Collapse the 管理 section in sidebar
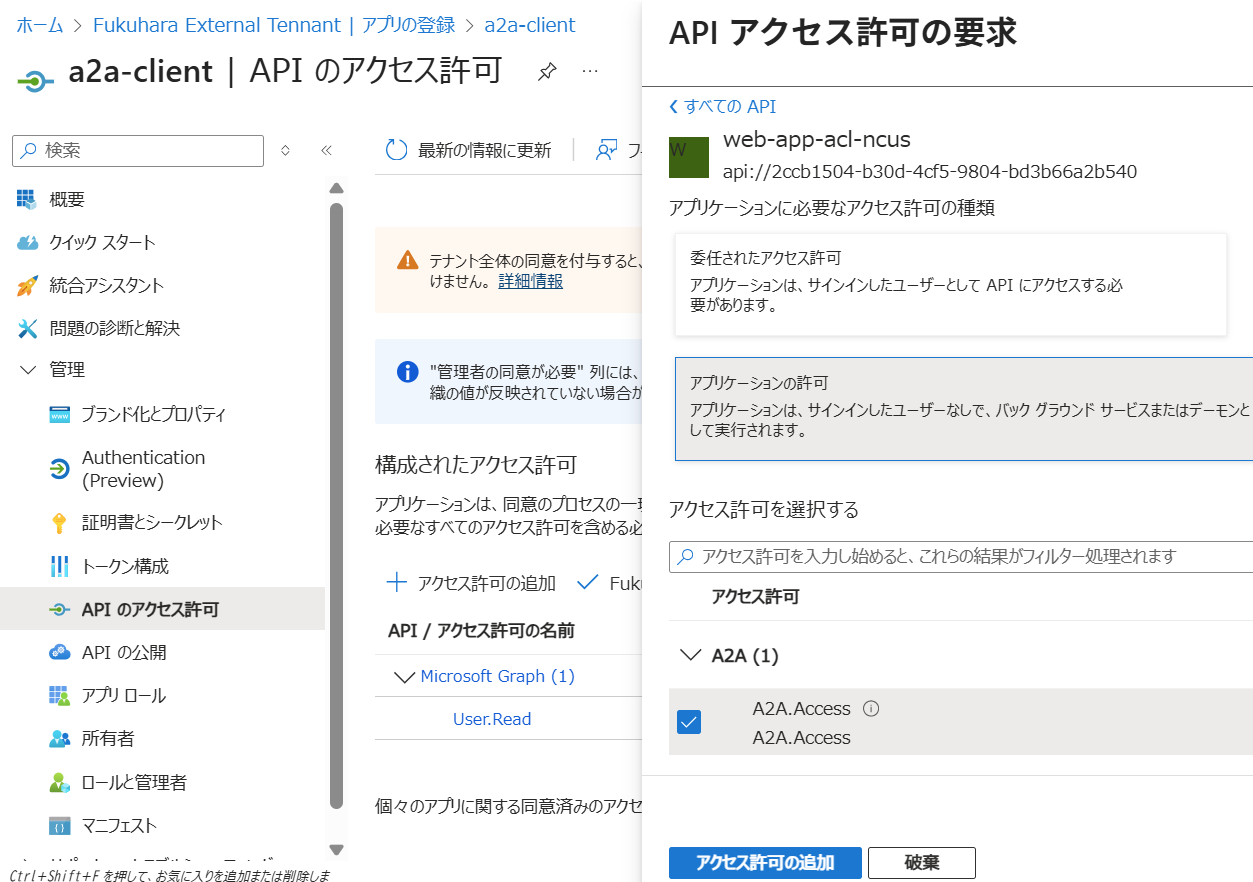Screen dimensions: 1253x882 point(28,370)
